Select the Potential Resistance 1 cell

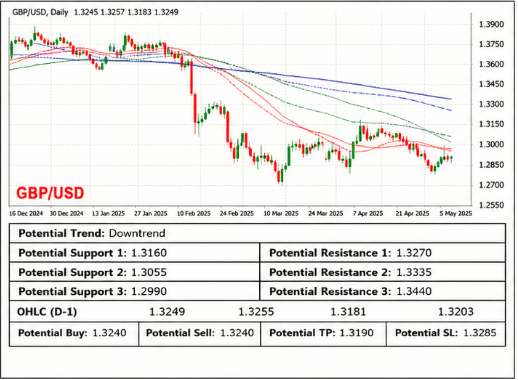click(x=383, y=253)
